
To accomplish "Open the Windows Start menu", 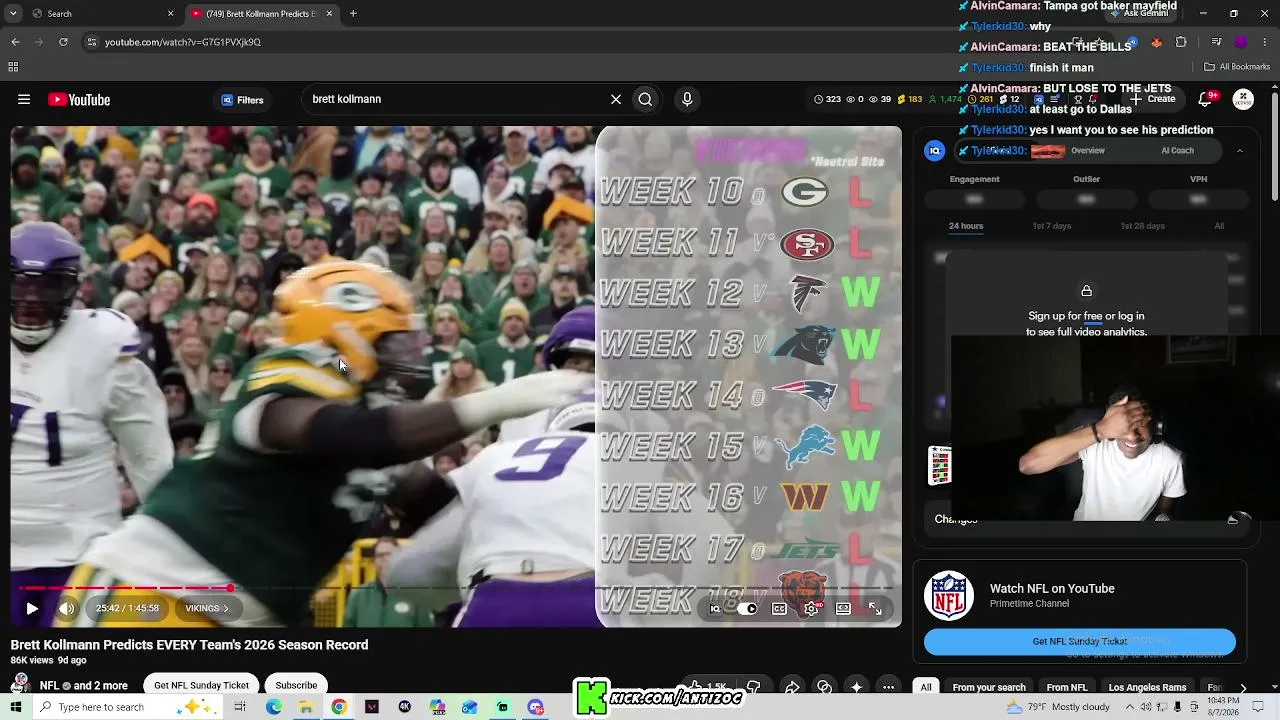I will pyautogui.click(x=15, y=707).
